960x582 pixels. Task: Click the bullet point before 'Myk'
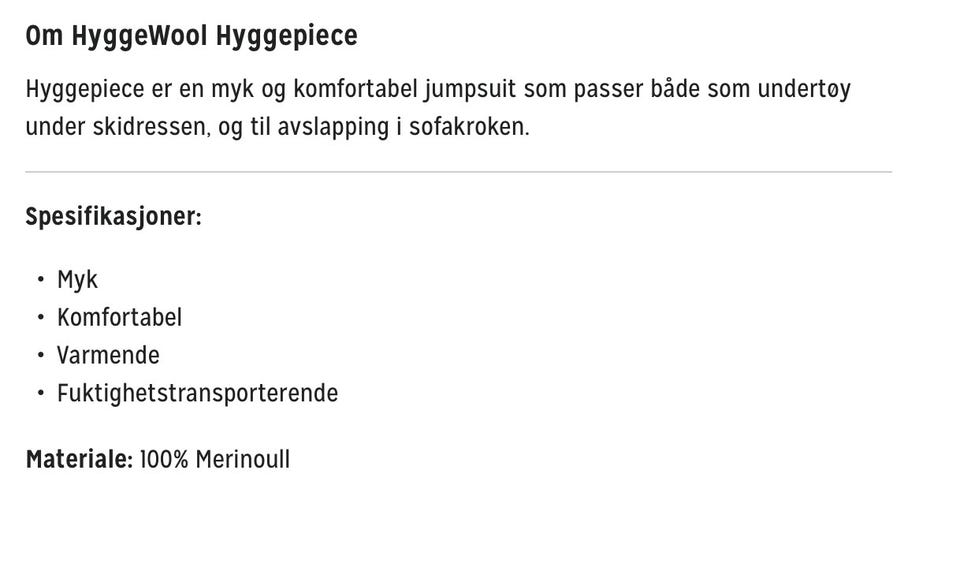(x=40, y=280)
